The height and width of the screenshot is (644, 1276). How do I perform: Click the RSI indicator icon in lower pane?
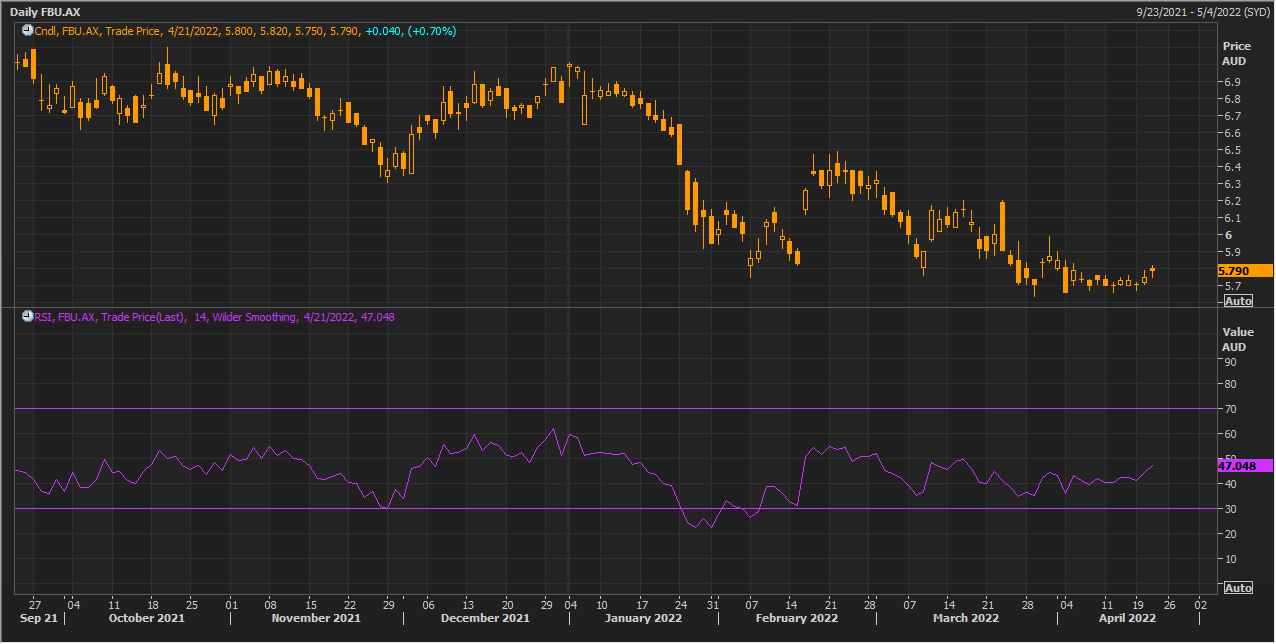[27, 317]
